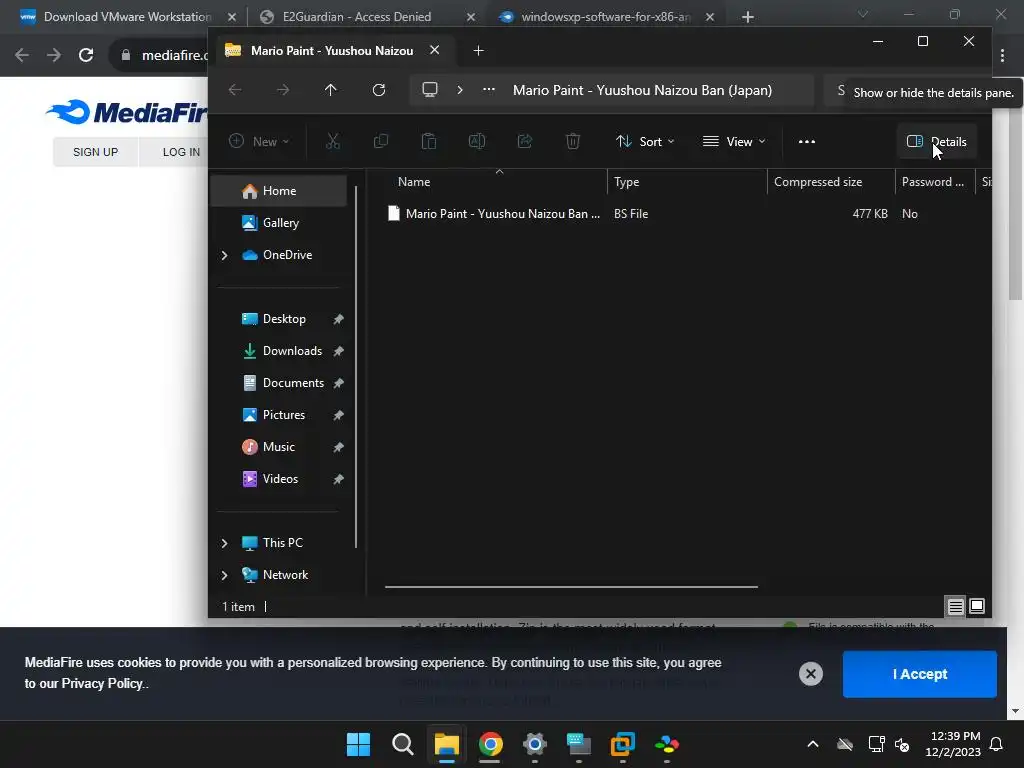Click the pin icon next to Downloads

[338, 351]
